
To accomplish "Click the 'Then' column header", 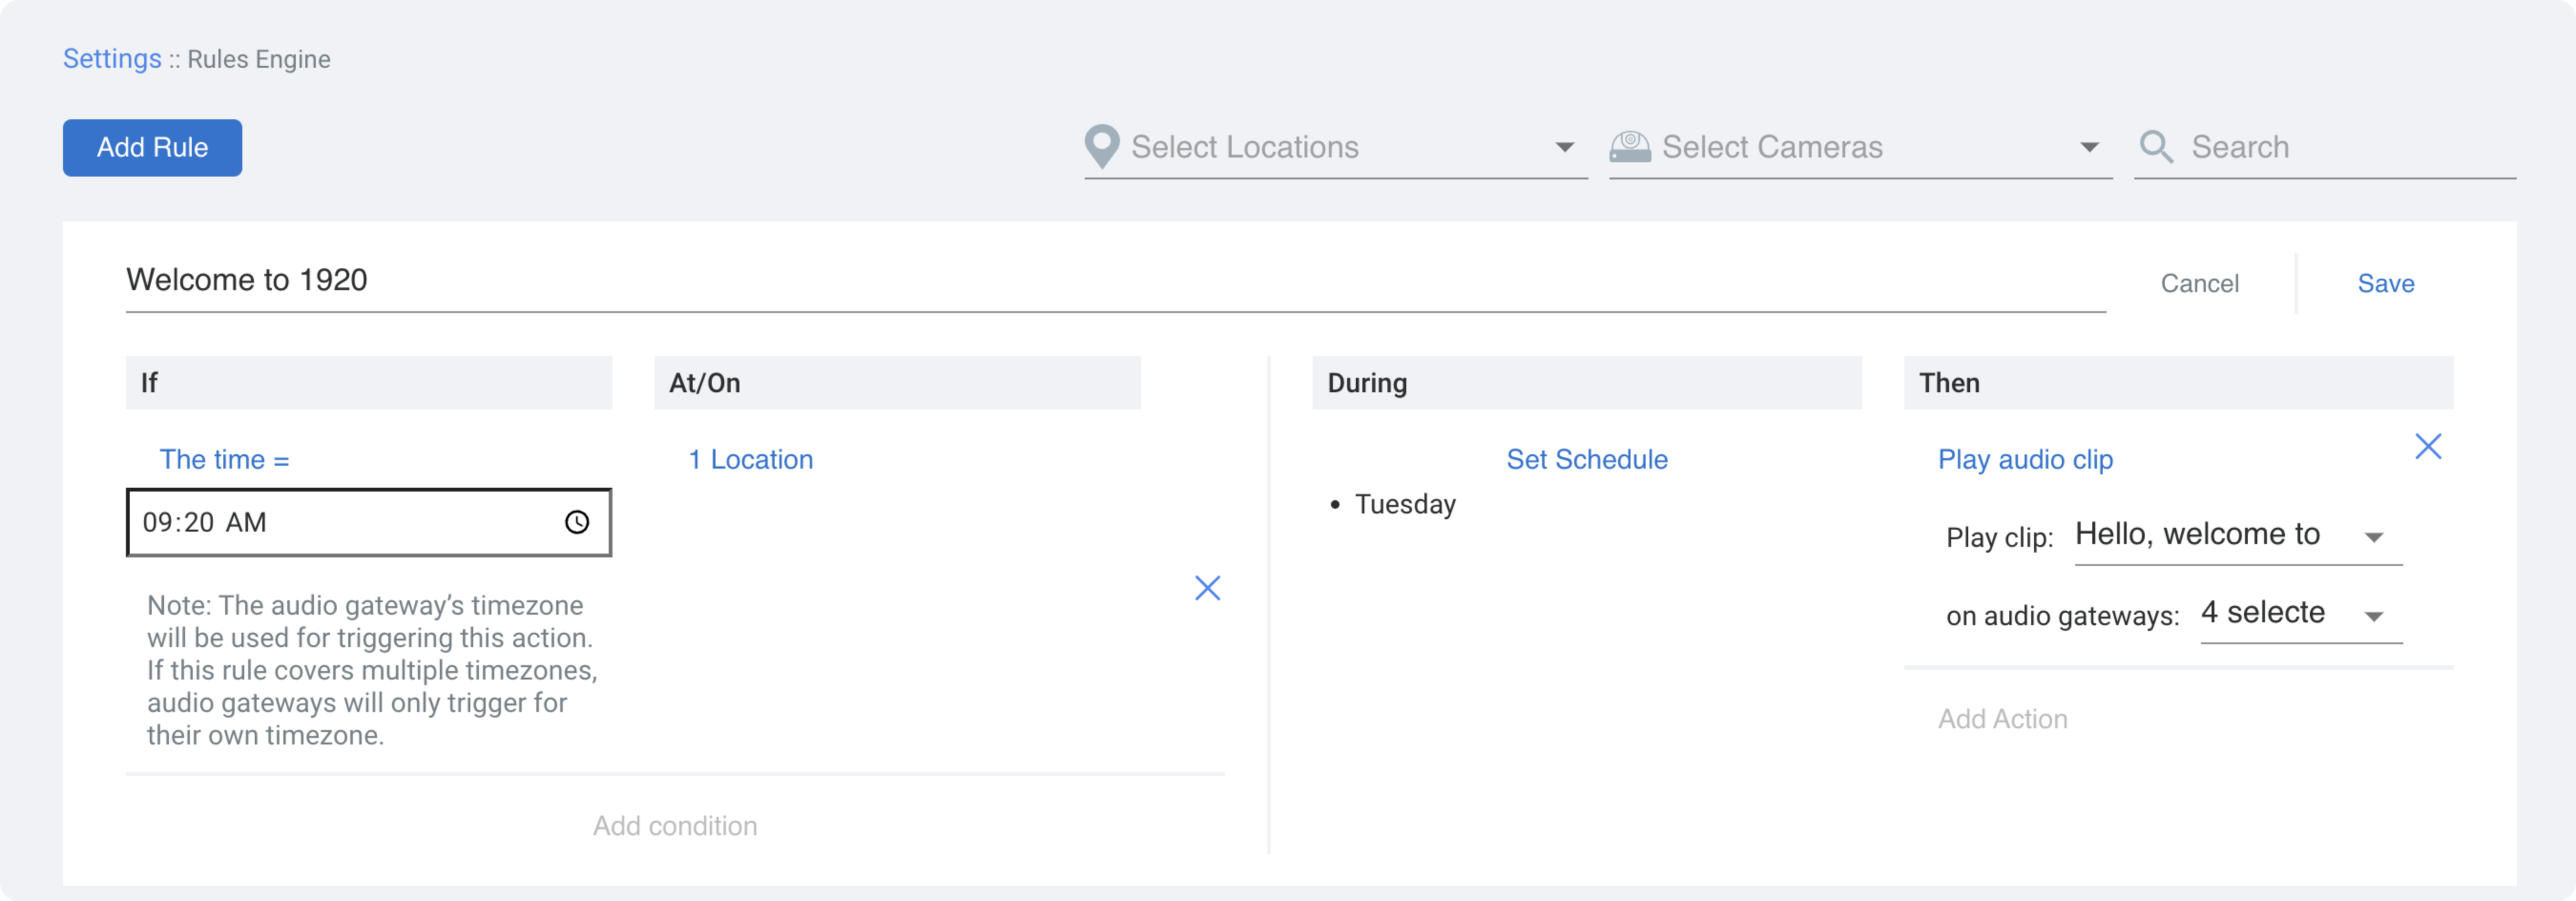I will 2178,383.
